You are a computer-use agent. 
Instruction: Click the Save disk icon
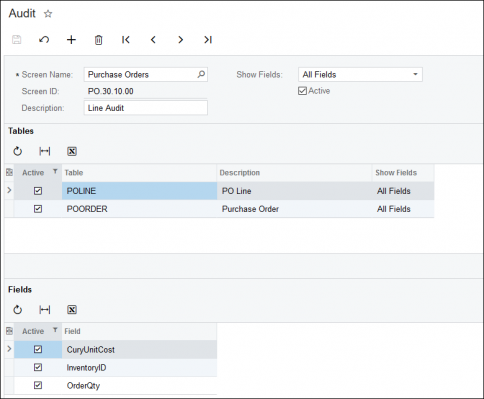tap(17, 40)
